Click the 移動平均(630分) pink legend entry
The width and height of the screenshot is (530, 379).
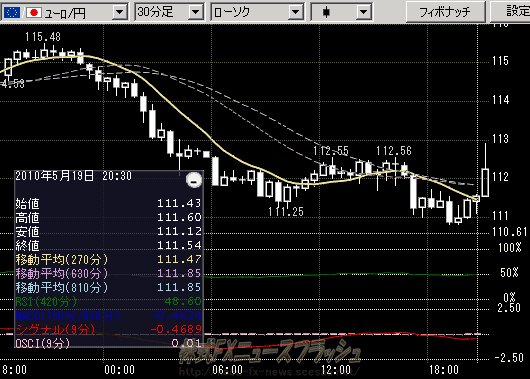[62, 274]
